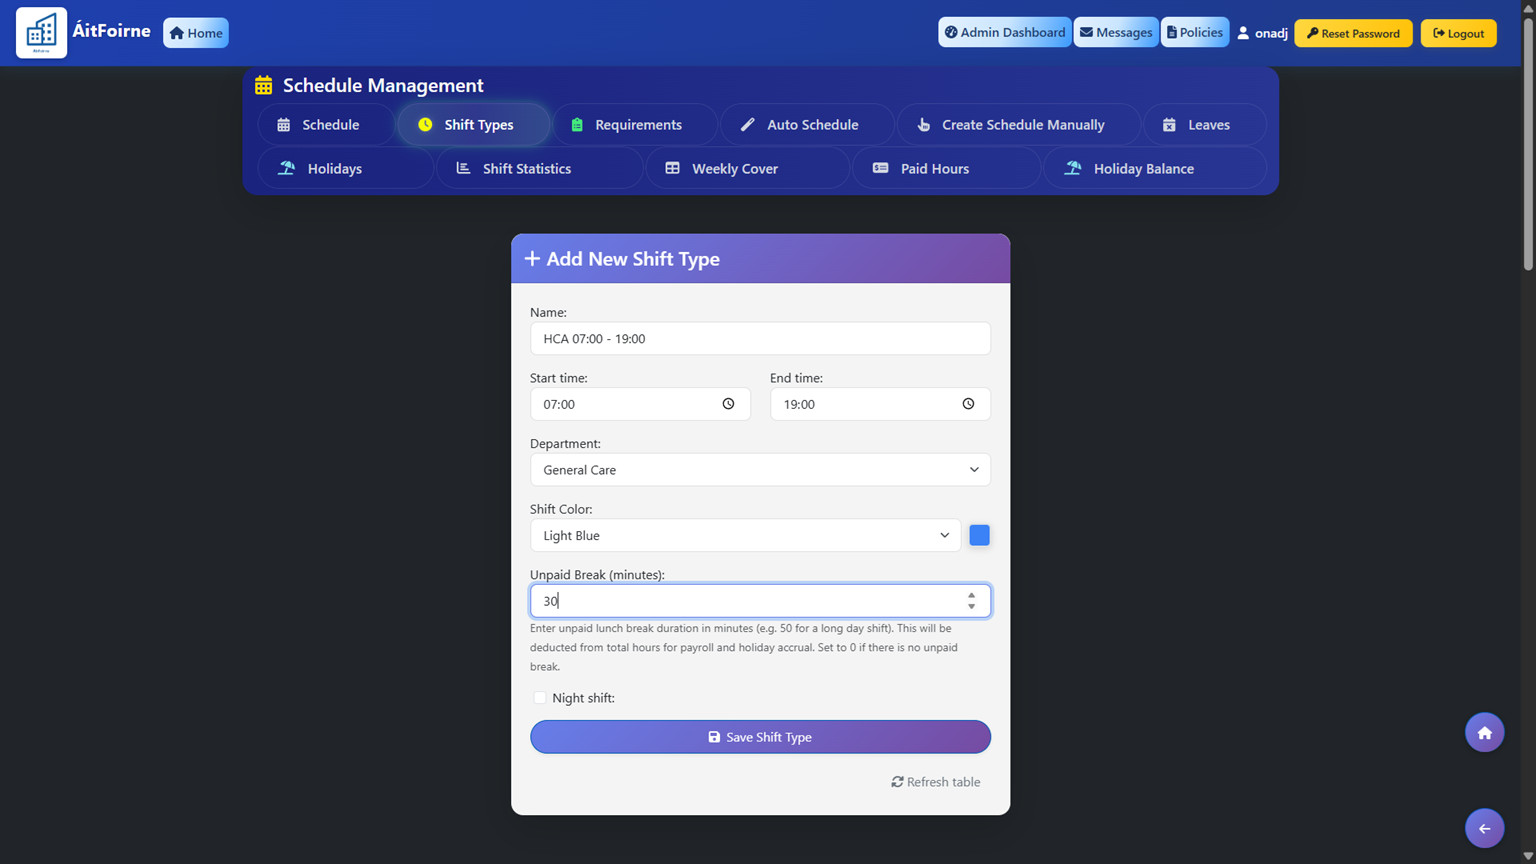View the Shift Statistics tab
Screen dimensions: 1536x864
coord(540,168)
